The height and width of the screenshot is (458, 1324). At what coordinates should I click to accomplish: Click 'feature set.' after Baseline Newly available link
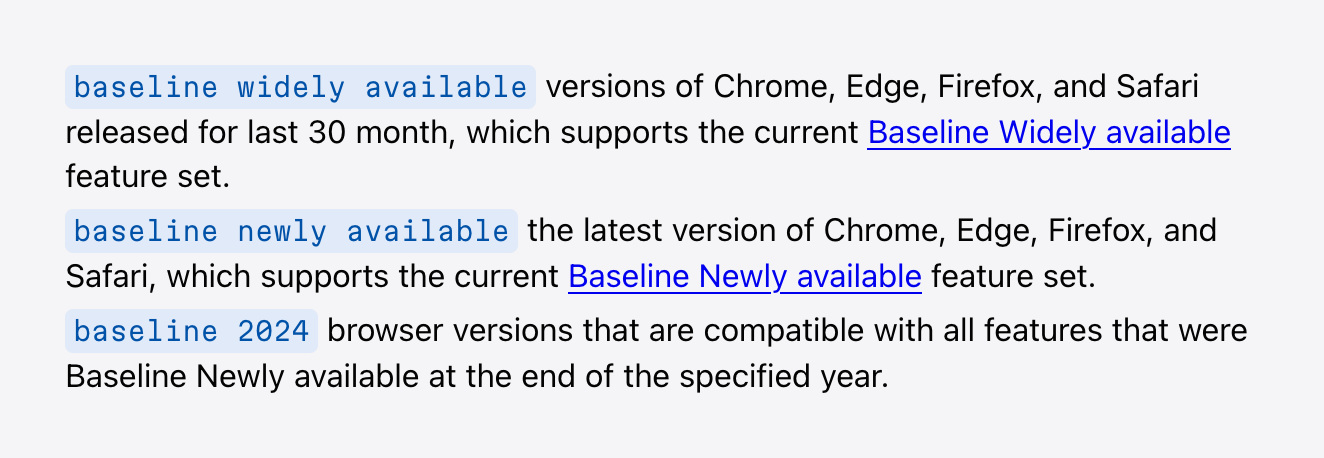pos(1014,276)
